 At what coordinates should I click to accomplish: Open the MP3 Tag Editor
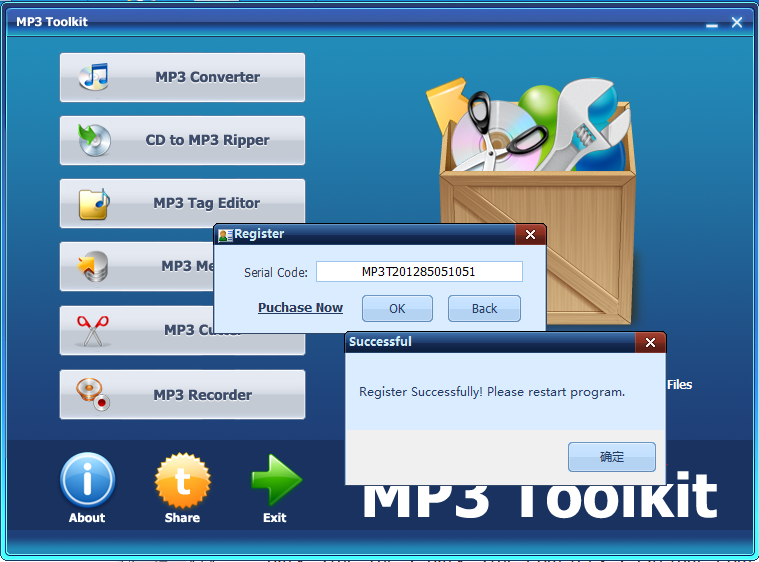182,203
